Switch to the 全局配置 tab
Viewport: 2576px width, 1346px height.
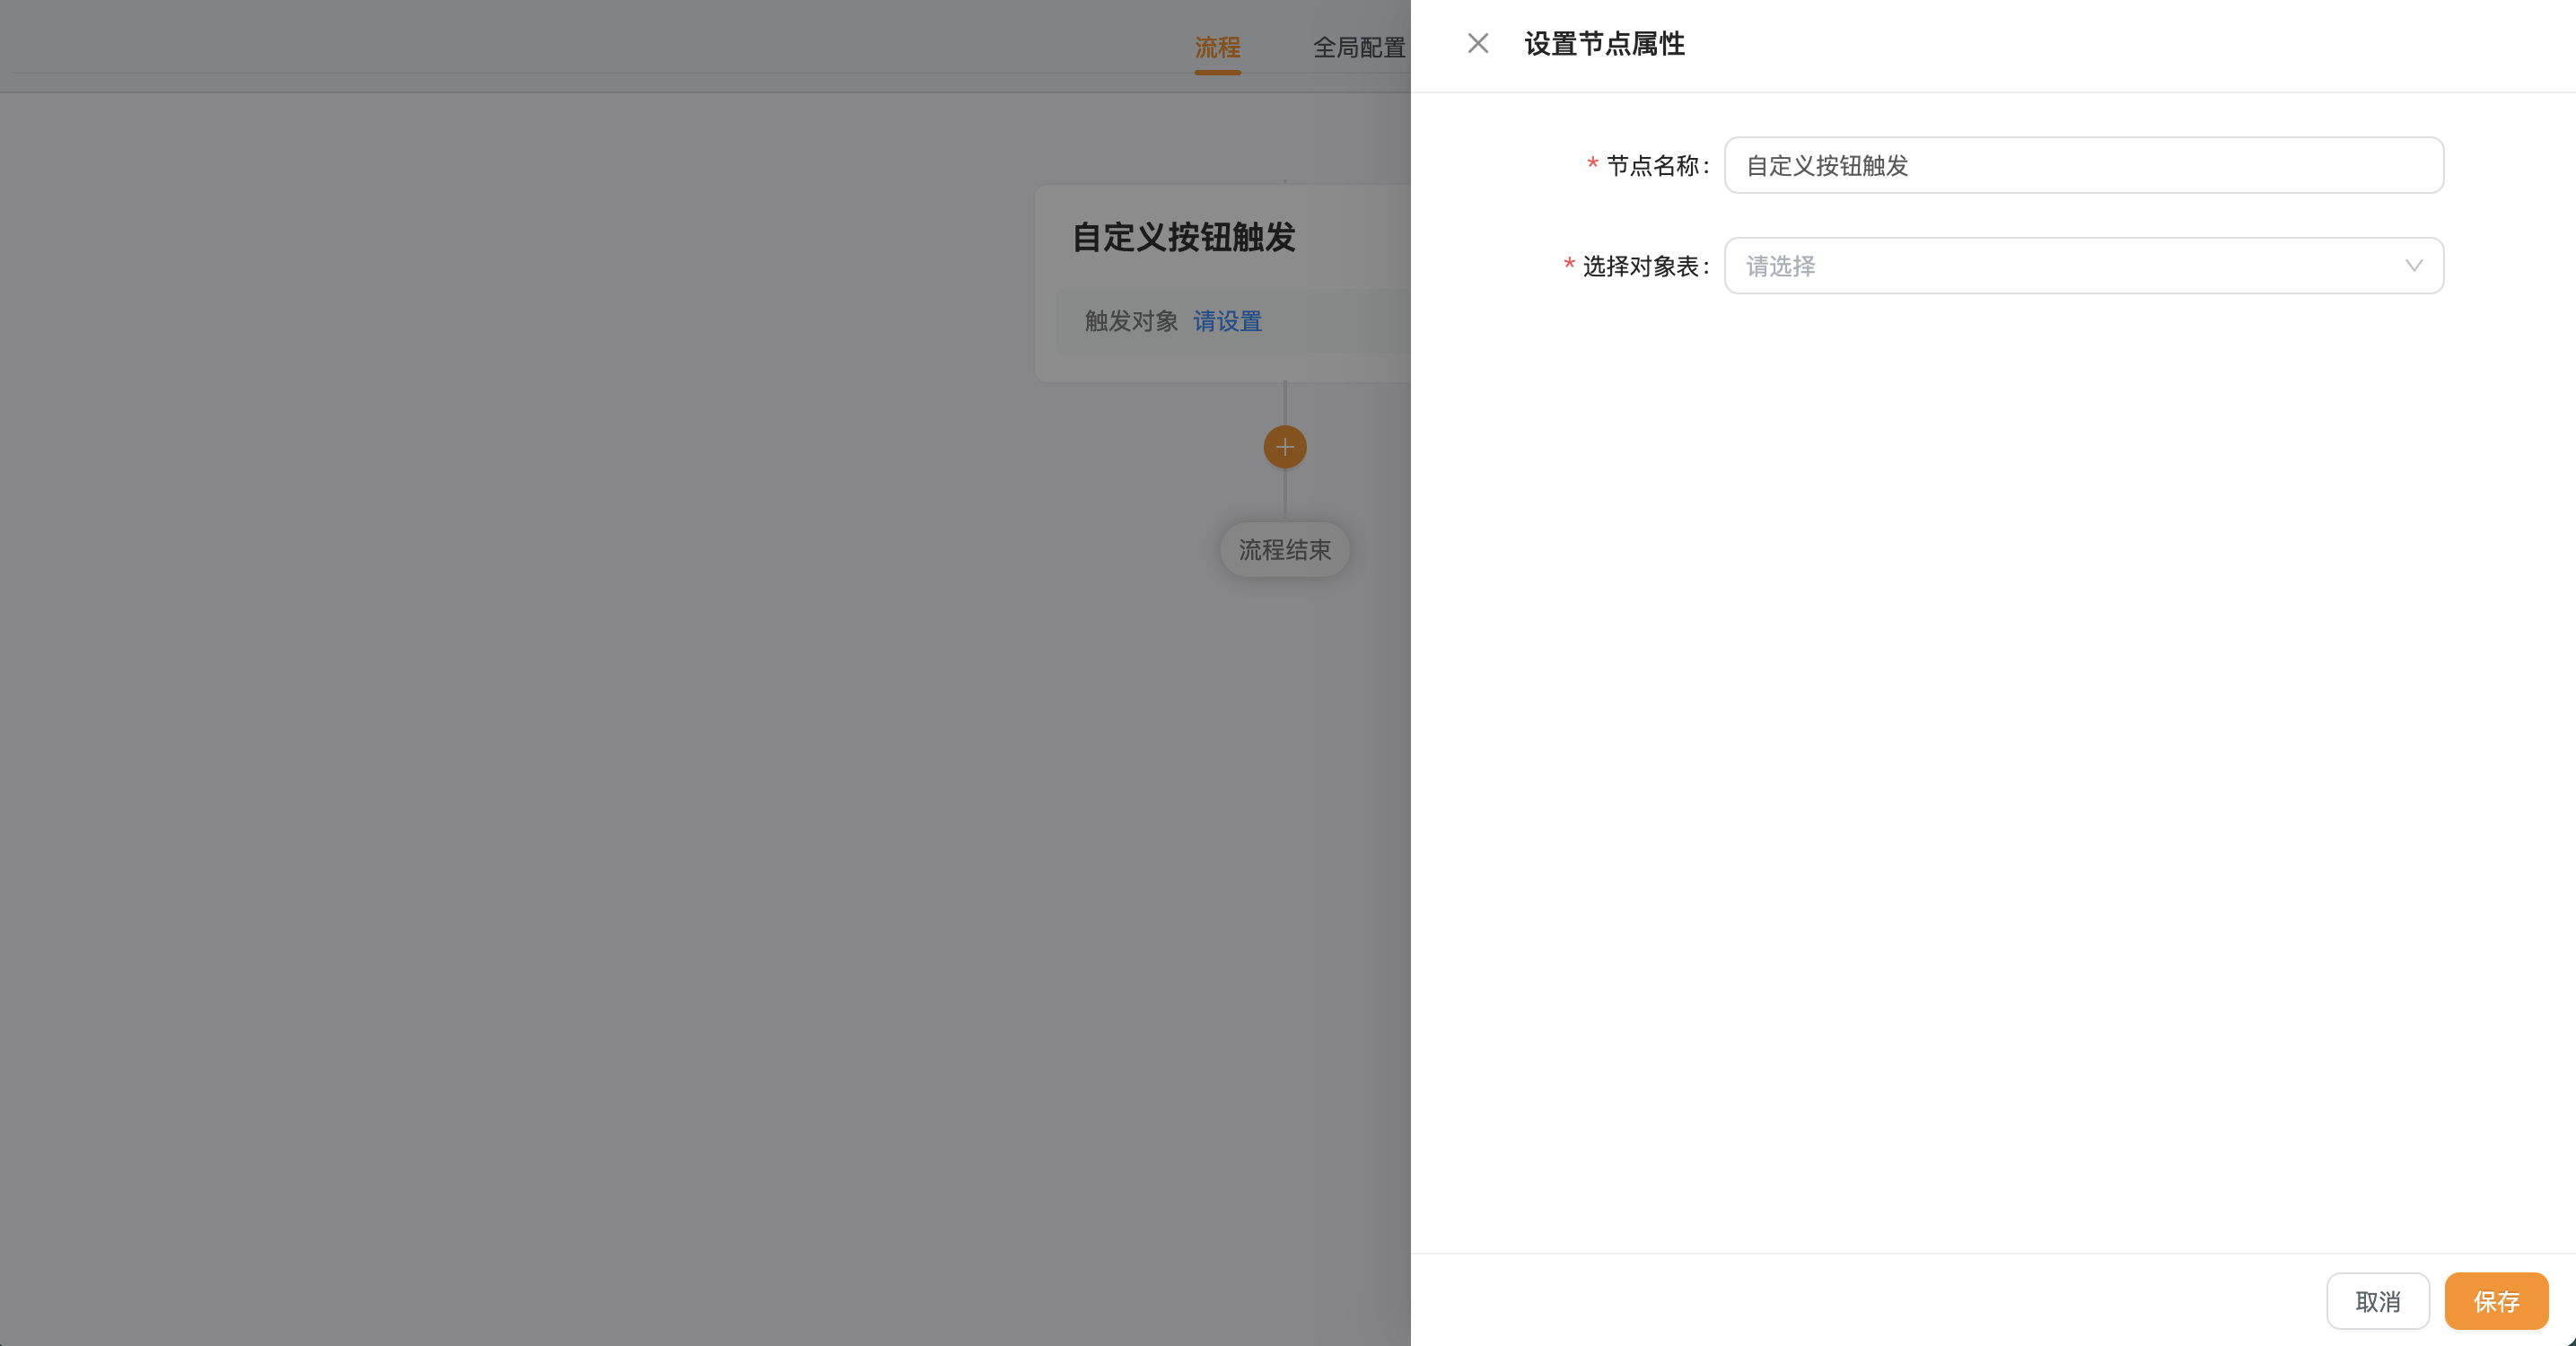click(1358, 47)
